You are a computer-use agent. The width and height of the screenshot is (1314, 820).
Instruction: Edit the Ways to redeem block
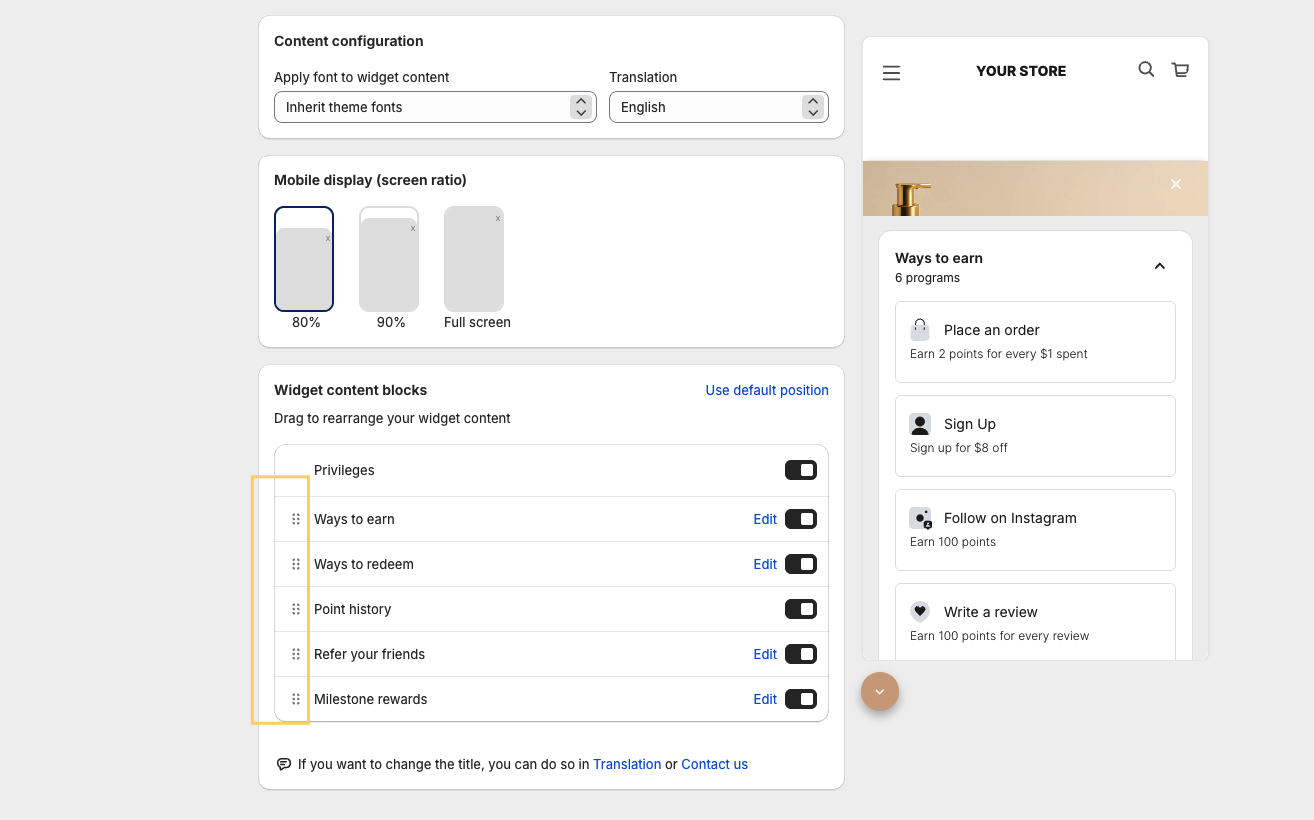pos(764,564)
